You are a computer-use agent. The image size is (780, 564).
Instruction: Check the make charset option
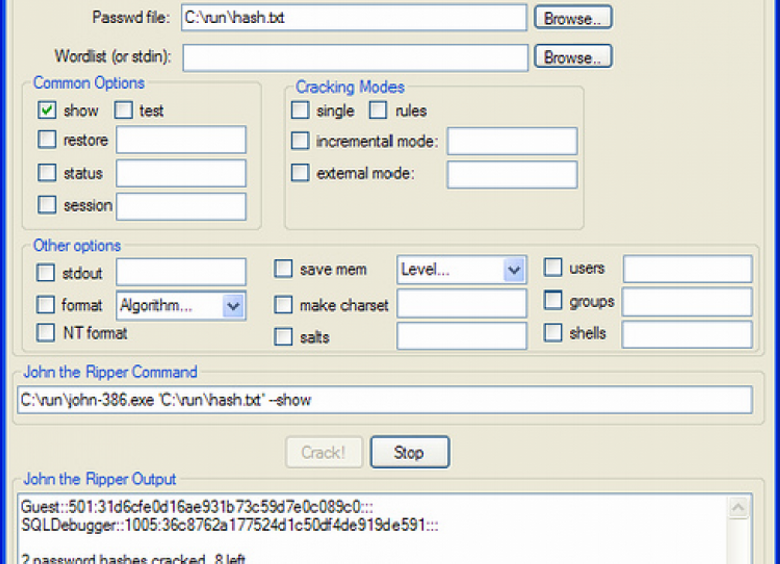(x=283, y=305)
